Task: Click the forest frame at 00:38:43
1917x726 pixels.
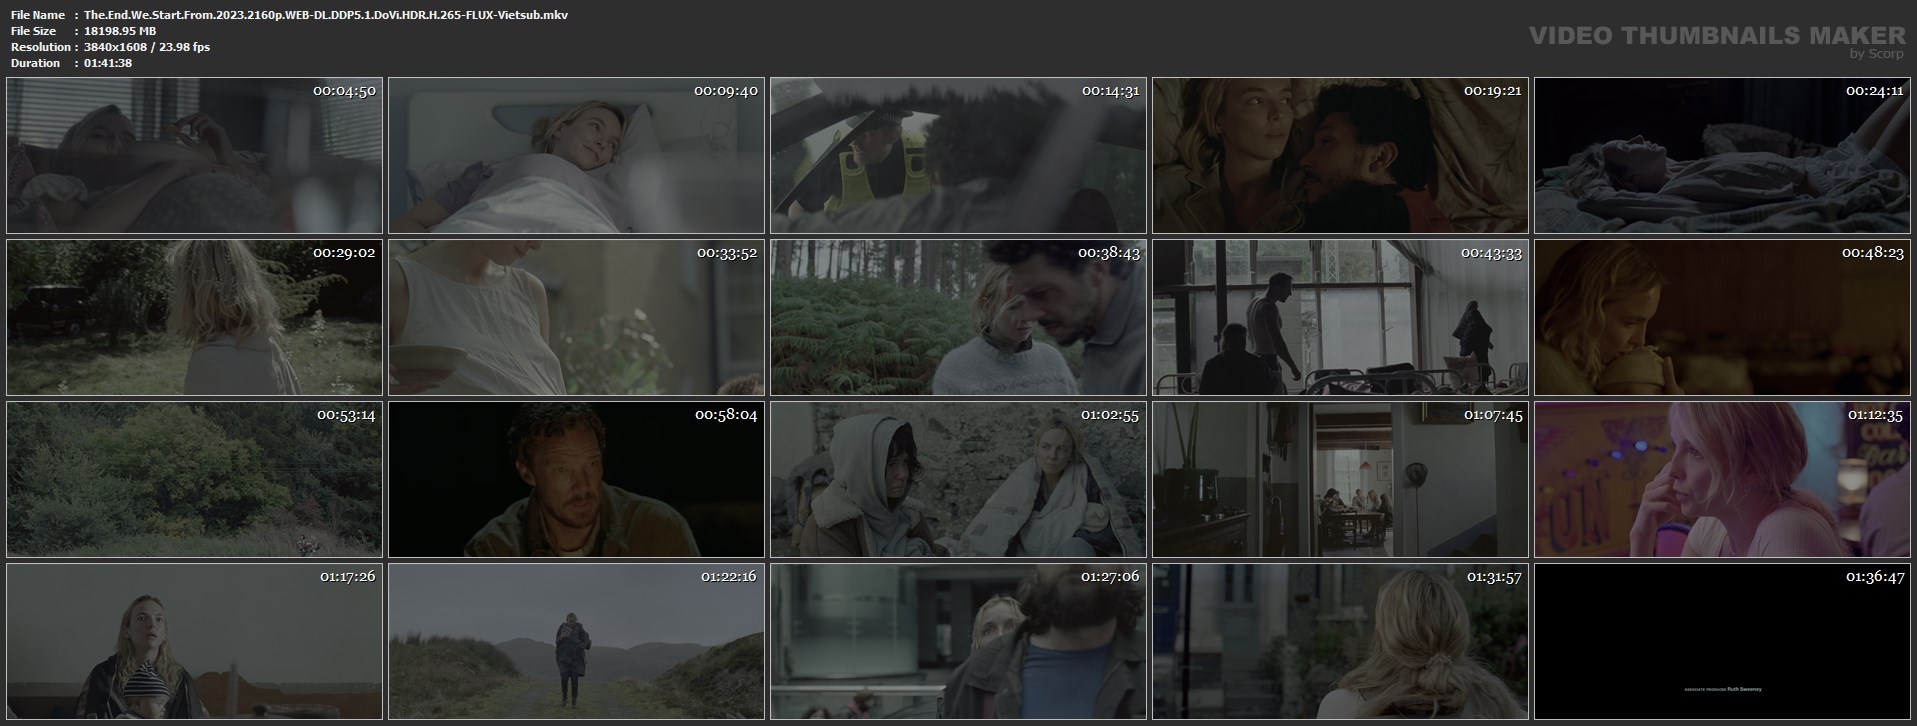Action: pos(958,317)
